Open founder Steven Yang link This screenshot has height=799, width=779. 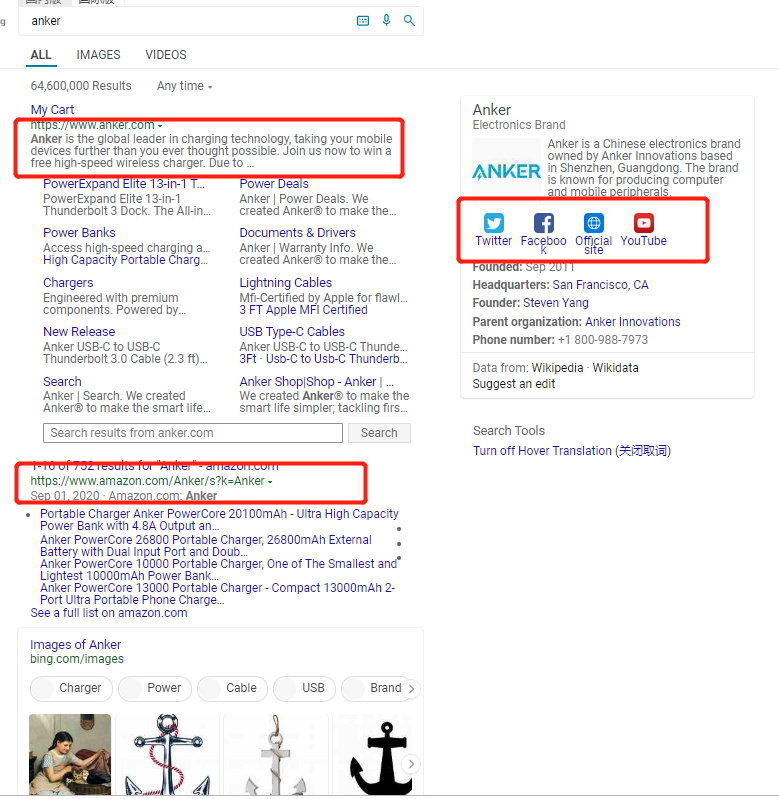click(556, 303)
